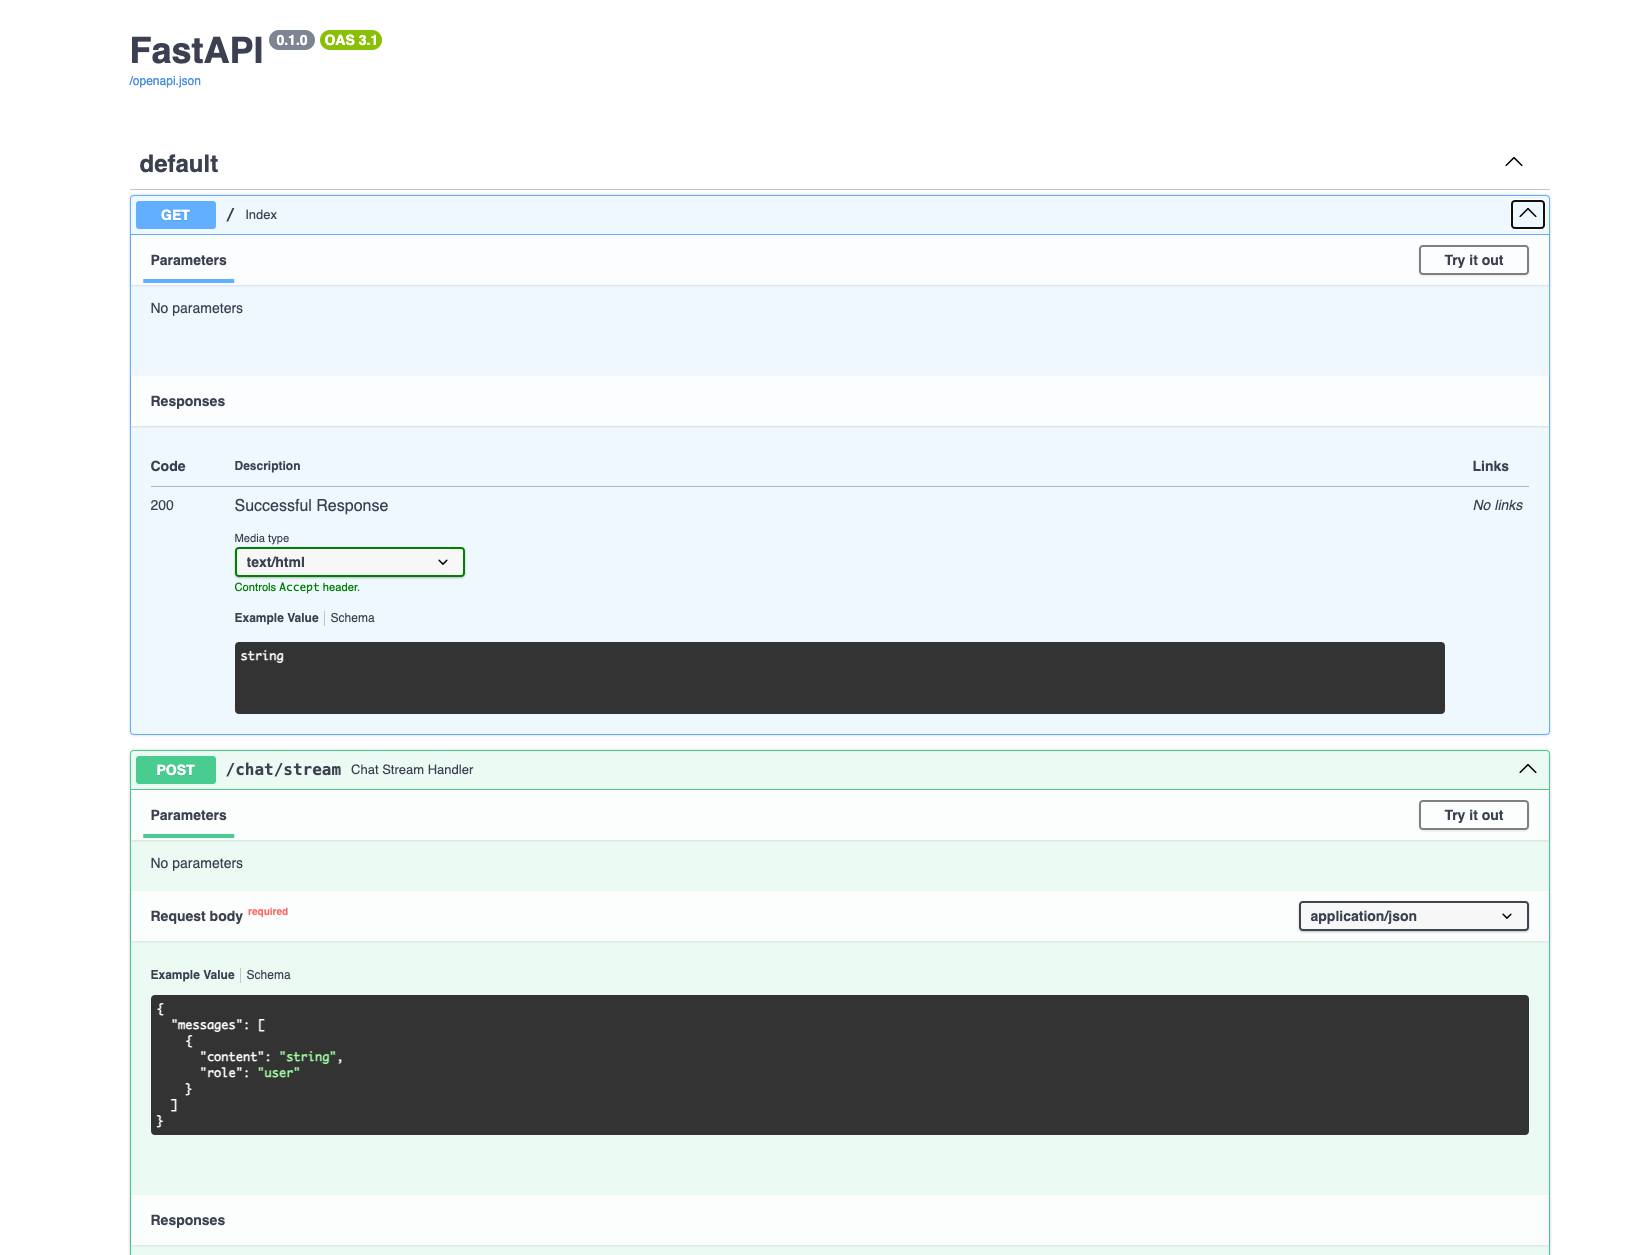
Task: Click the Media type label
Action: (x=262, y=538)
